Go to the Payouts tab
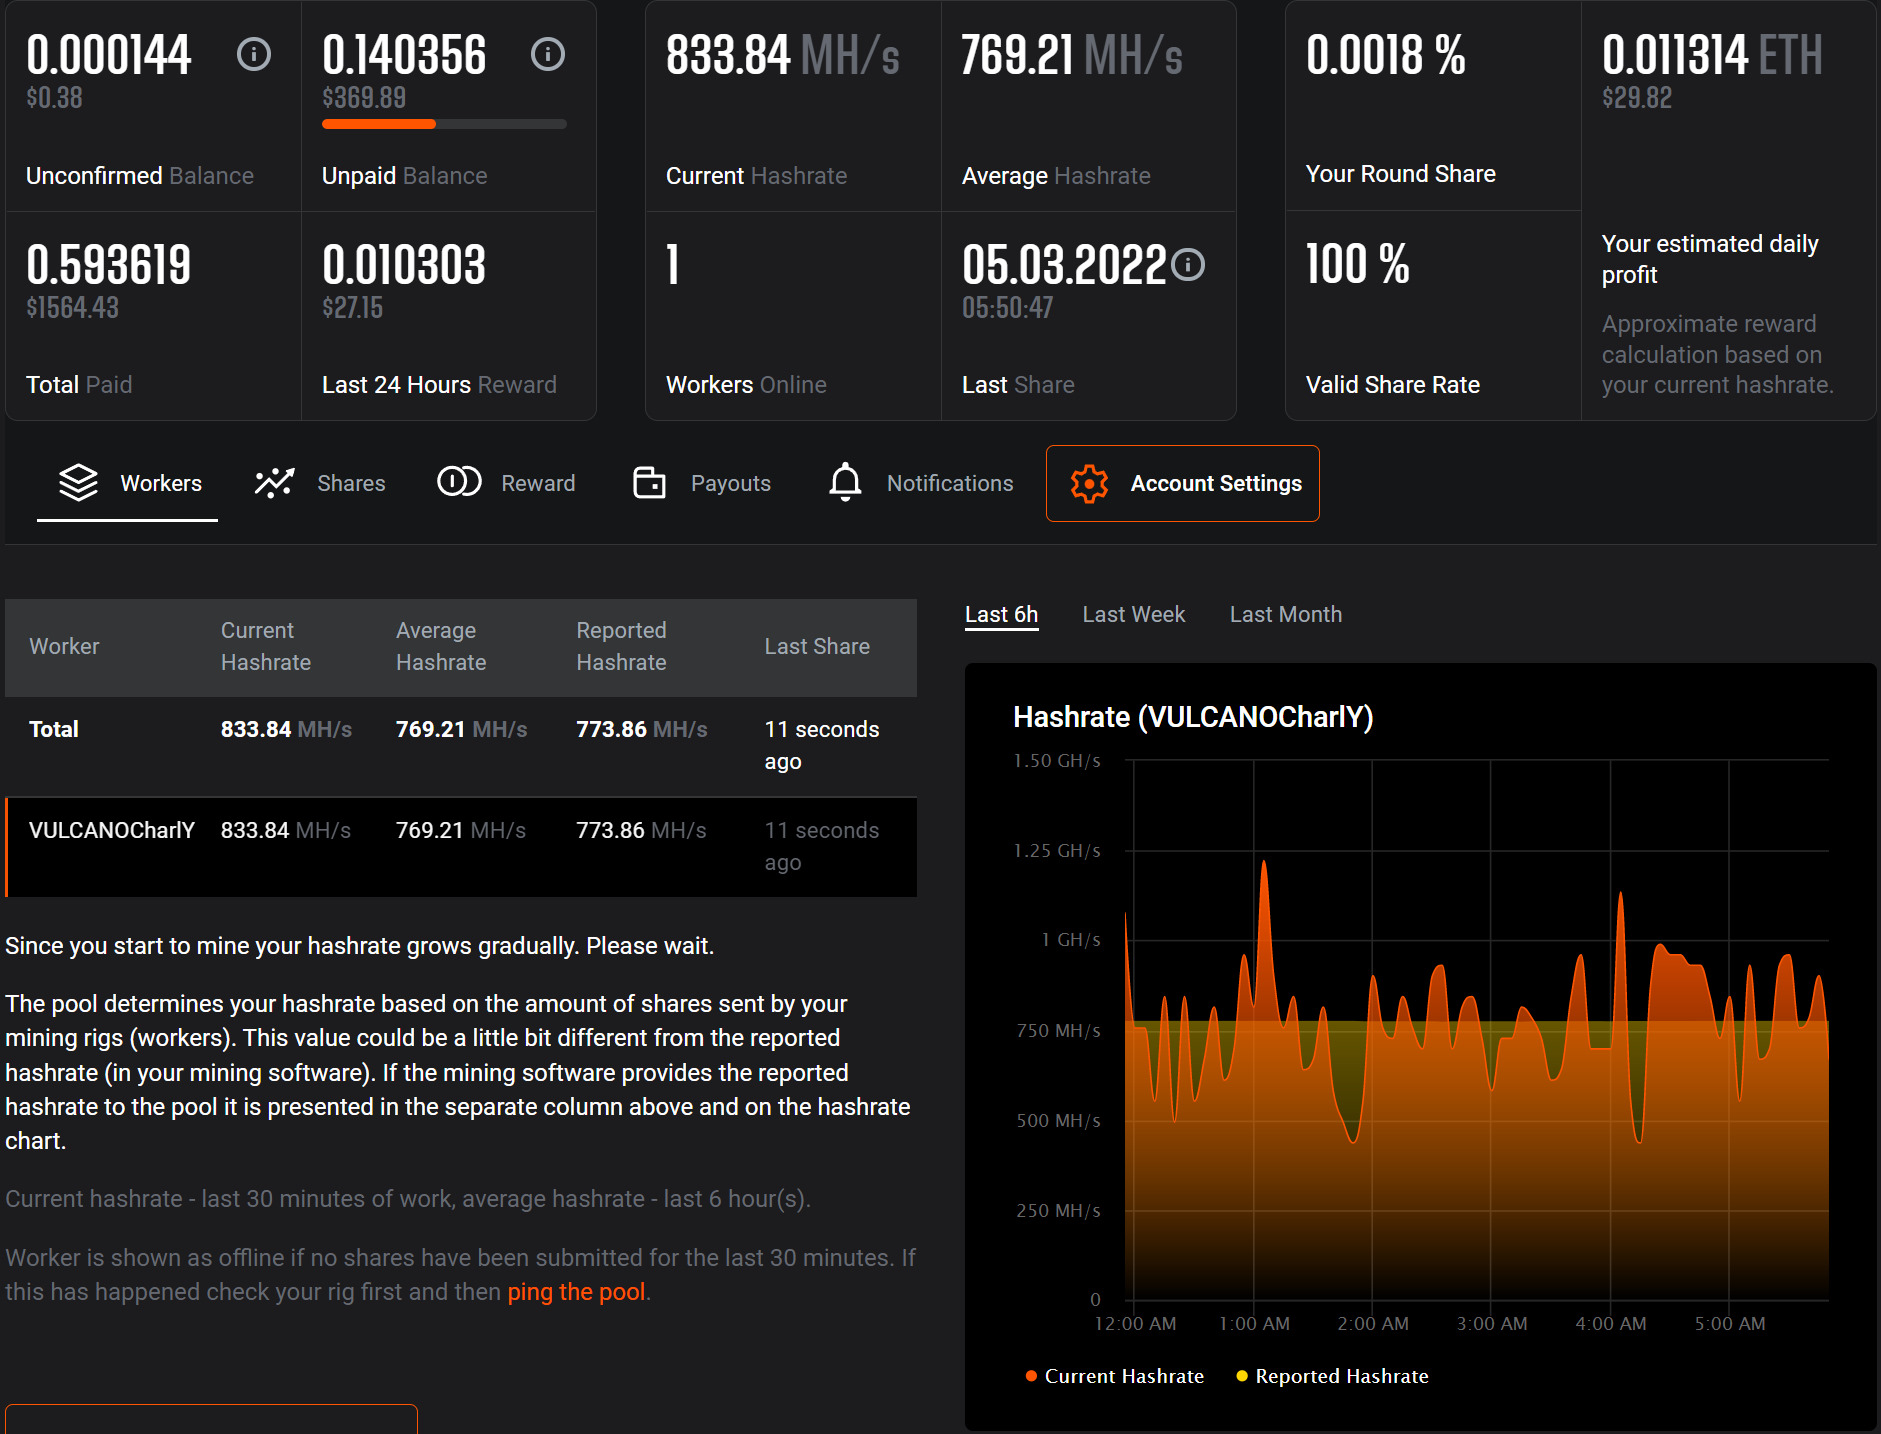This screenshot has width=1881, height=1434. click(702, 483)
